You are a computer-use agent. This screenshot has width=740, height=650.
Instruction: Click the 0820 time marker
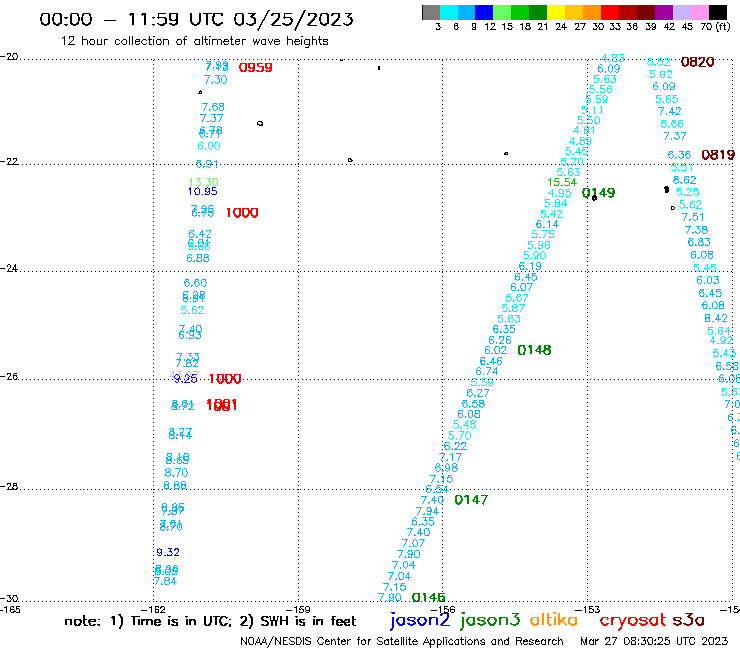697,62
